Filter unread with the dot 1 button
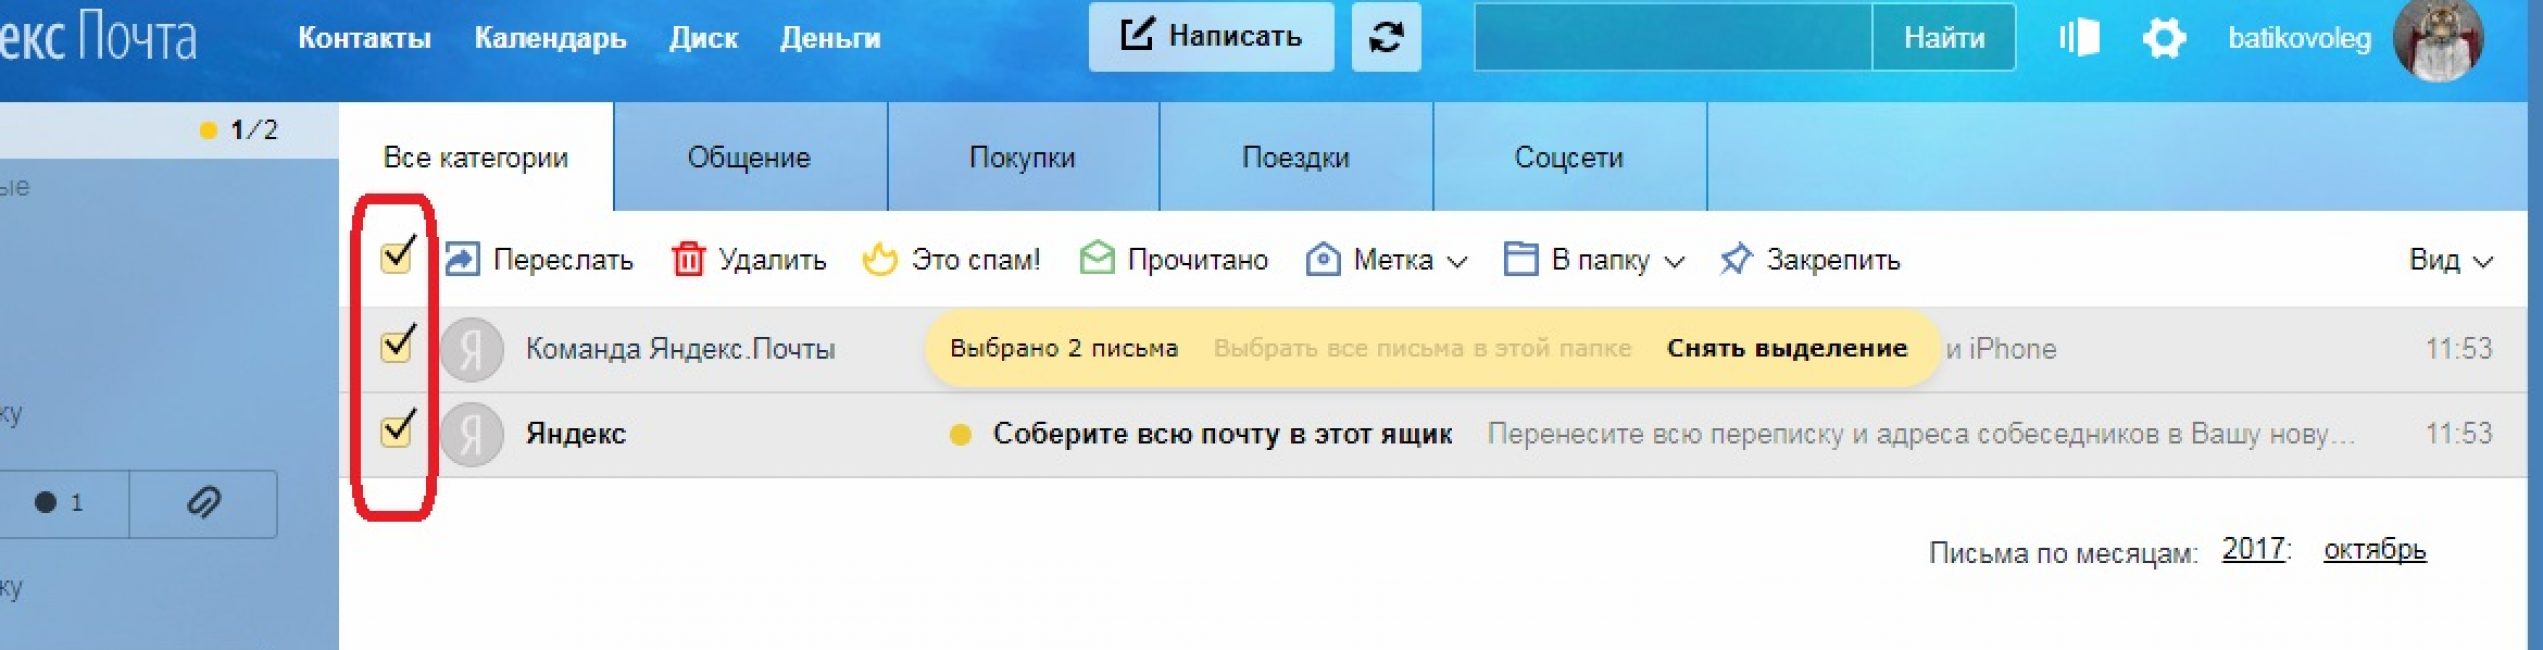 click(x=58, y=503)
